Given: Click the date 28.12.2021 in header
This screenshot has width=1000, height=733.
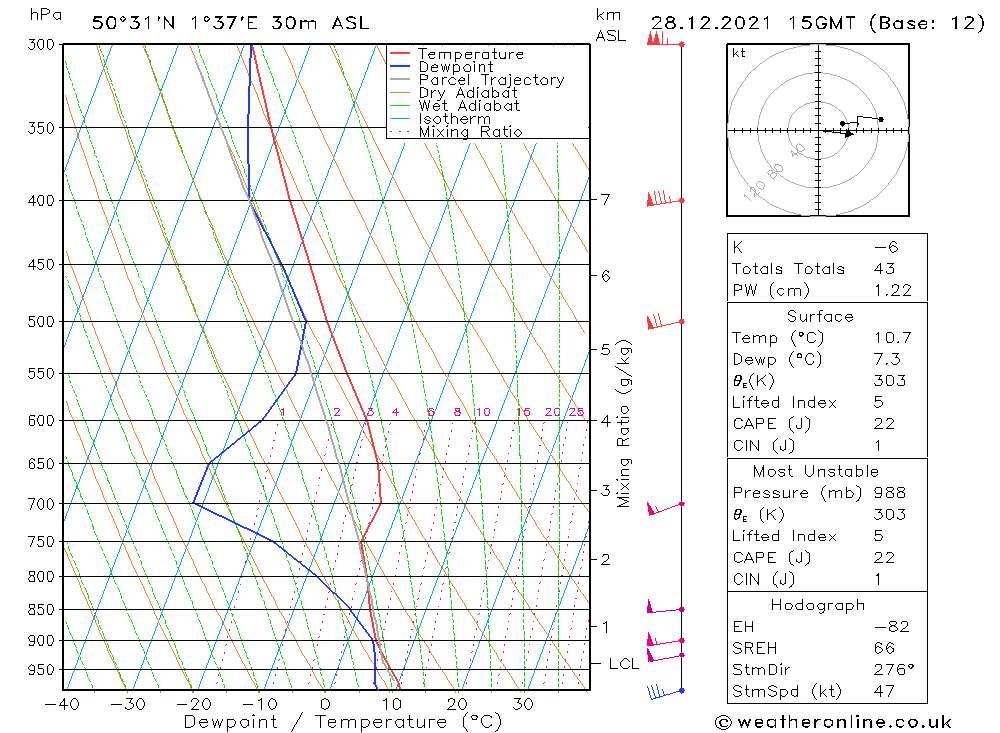Looking at the screenshot, I should pyautogui.click(x=710, y=23).
